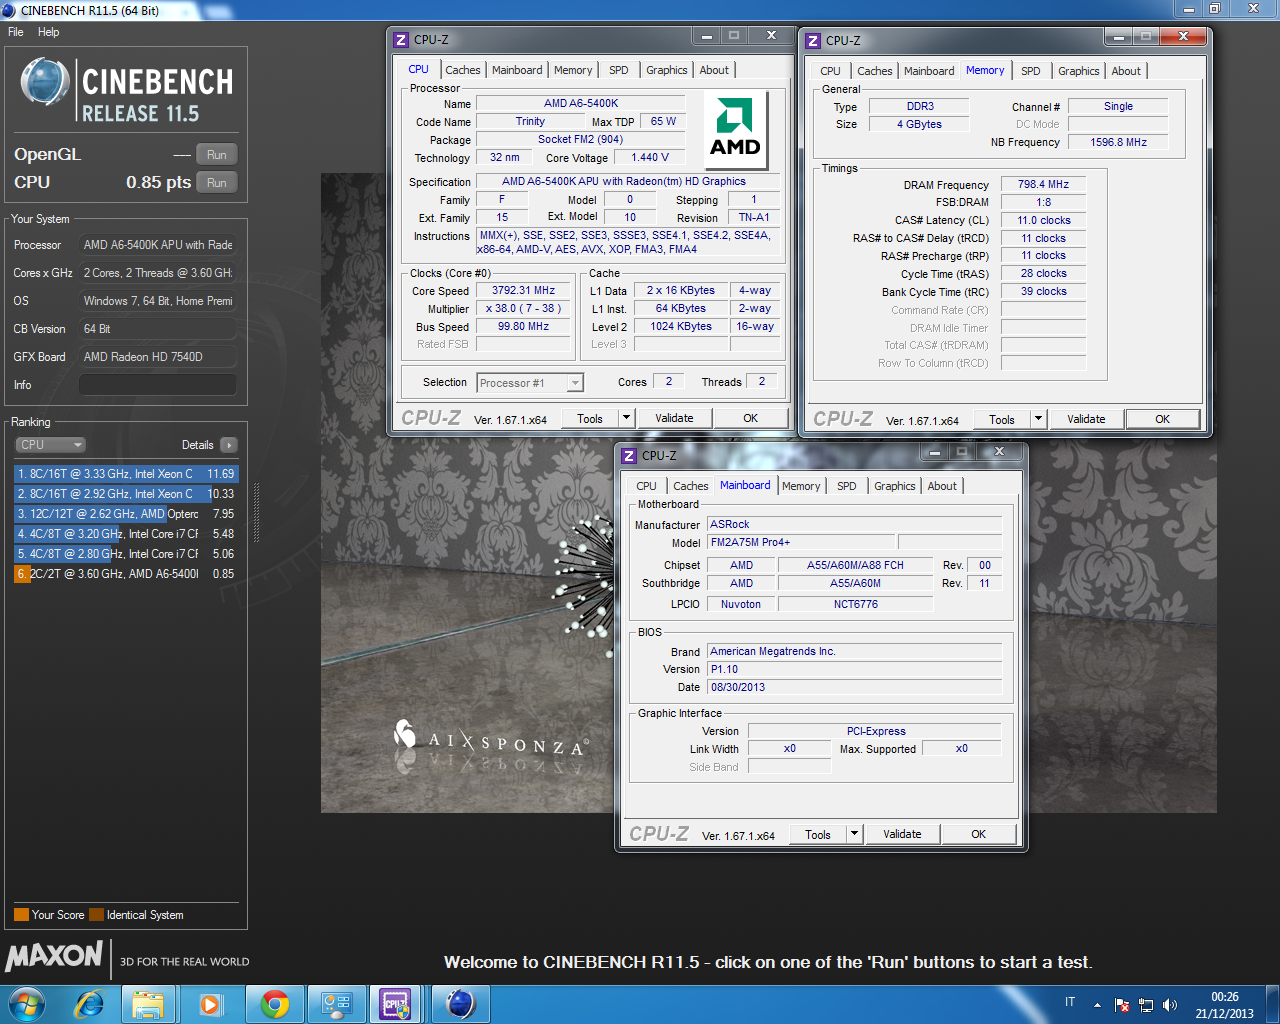
Task: Click the Ranking Details arrow button
Action: click(228, 445)
